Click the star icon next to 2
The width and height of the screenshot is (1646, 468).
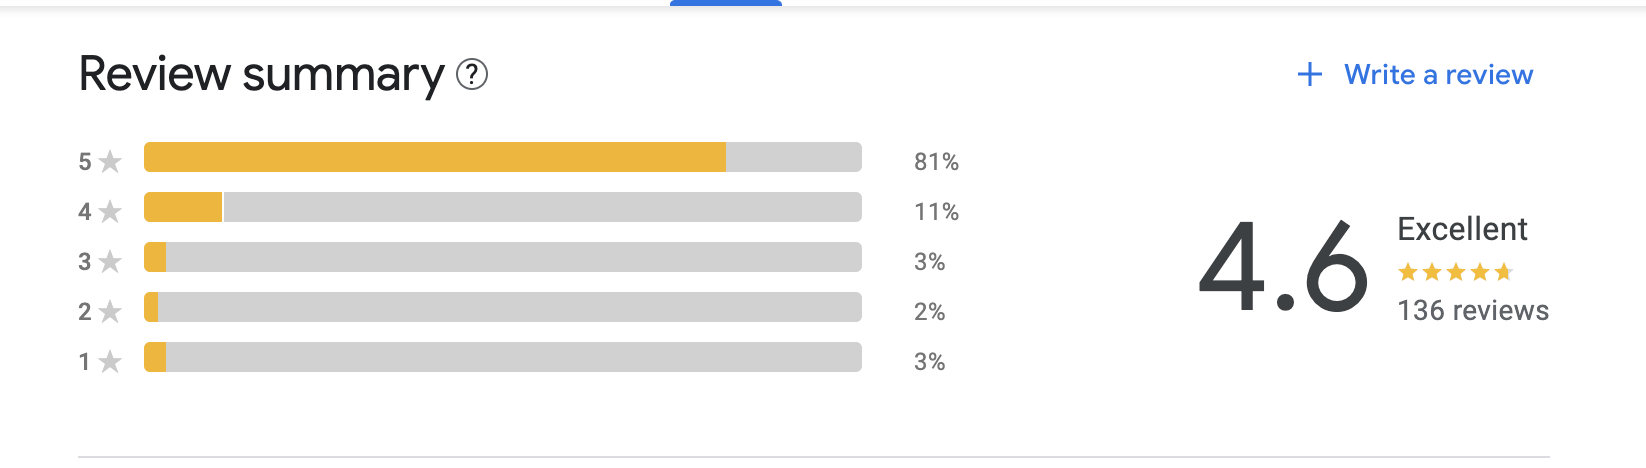click(x=111, y=311)
